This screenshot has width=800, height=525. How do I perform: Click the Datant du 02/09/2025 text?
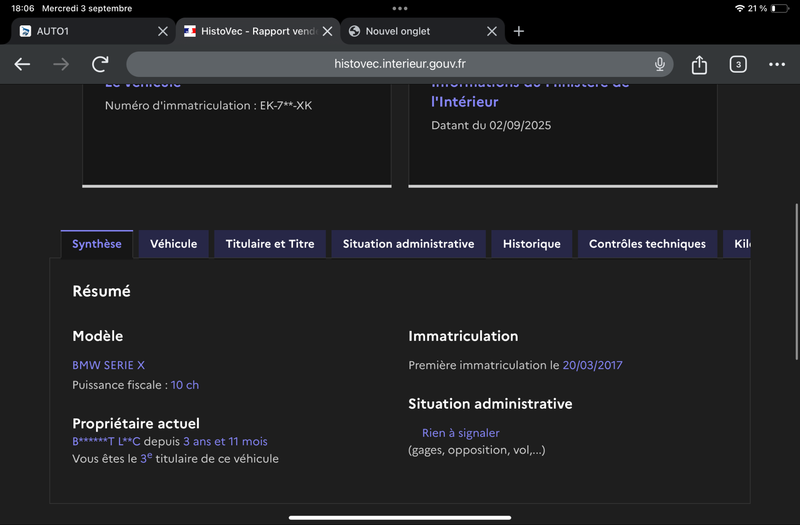pyautogui.click(x=491, y=126)
